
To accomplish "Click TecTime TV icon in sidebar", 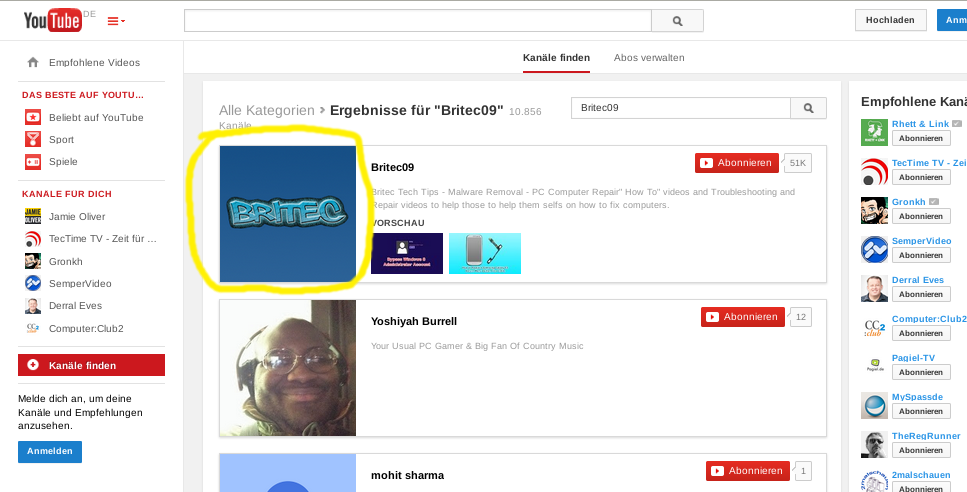I will pos(33,239).
